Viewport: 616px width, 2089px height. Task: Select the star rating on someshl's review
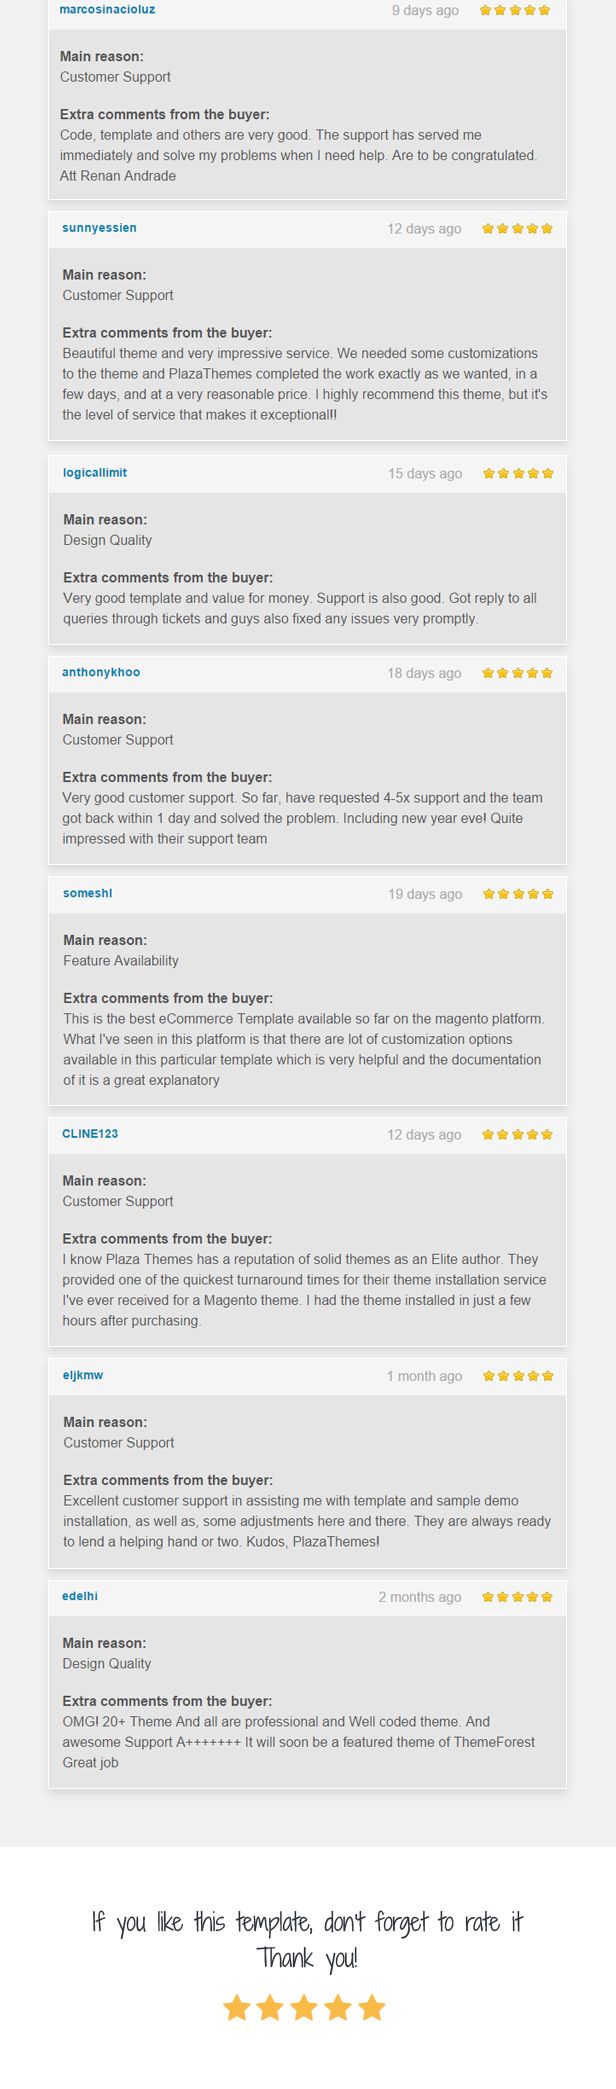518,894
